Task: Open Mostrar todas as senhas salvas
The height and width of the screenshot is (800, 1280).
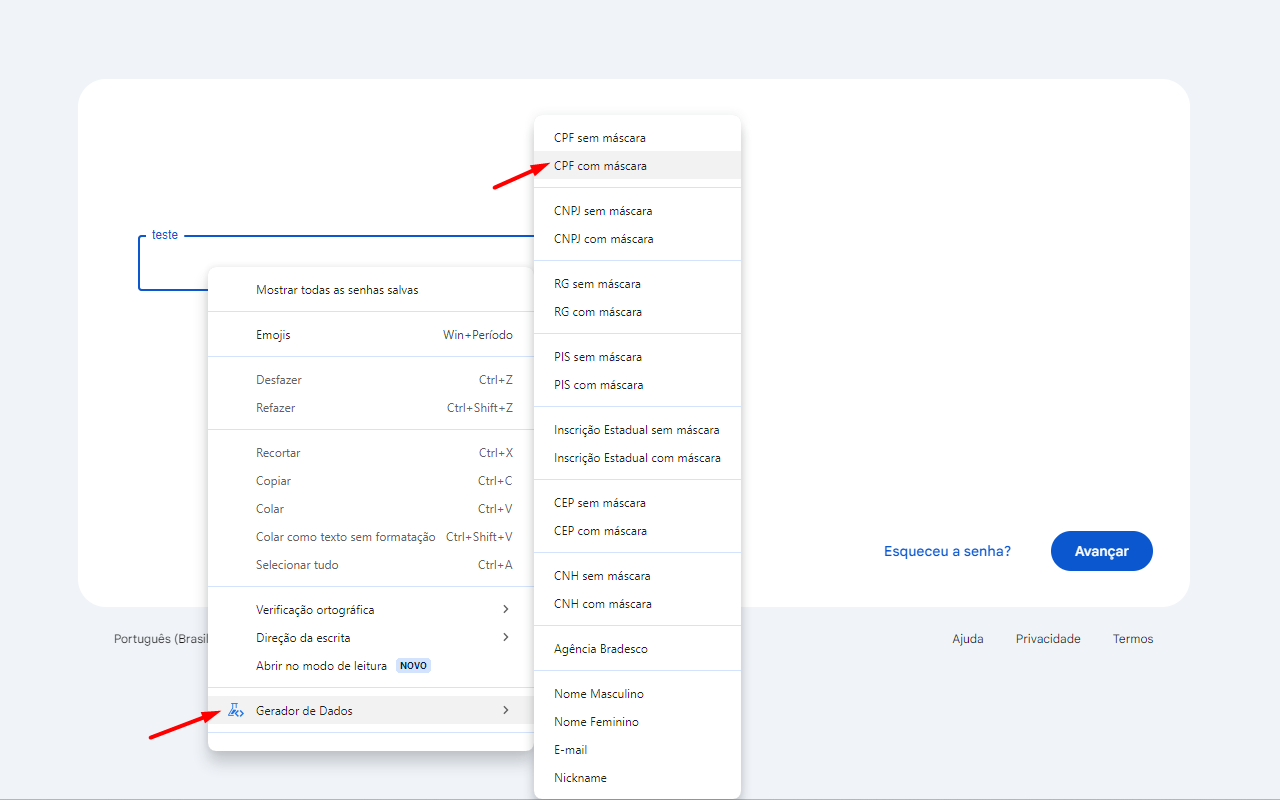Action: tap(370, 290)
